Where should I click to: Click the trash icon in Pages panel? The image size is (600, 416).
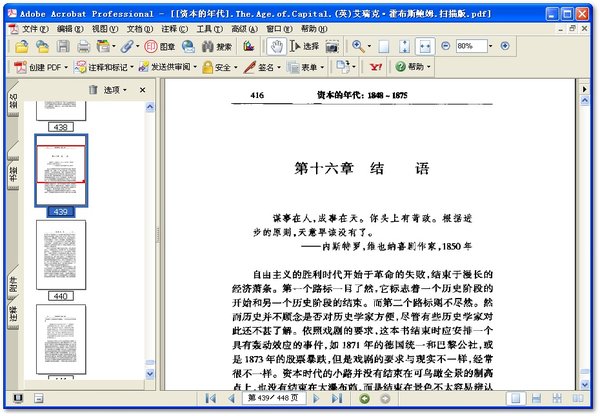click(93, 90)
